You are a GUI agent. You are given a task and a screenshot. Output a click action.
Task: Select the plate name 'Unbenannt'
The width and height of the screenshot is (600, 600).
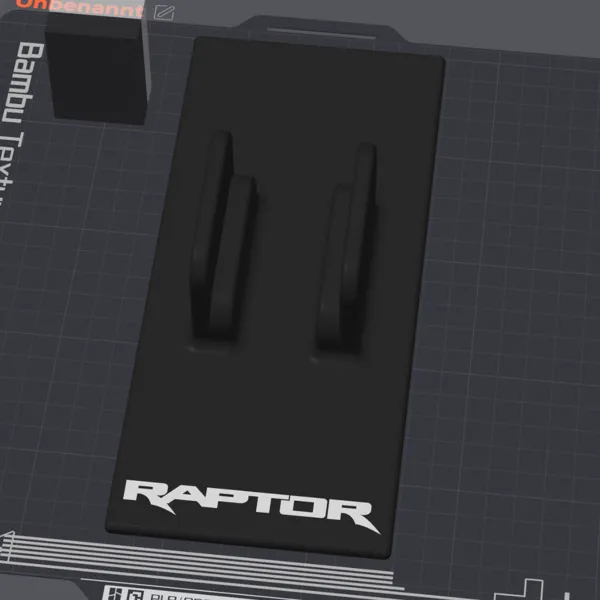pyautogui.click(x=81, y=7)
